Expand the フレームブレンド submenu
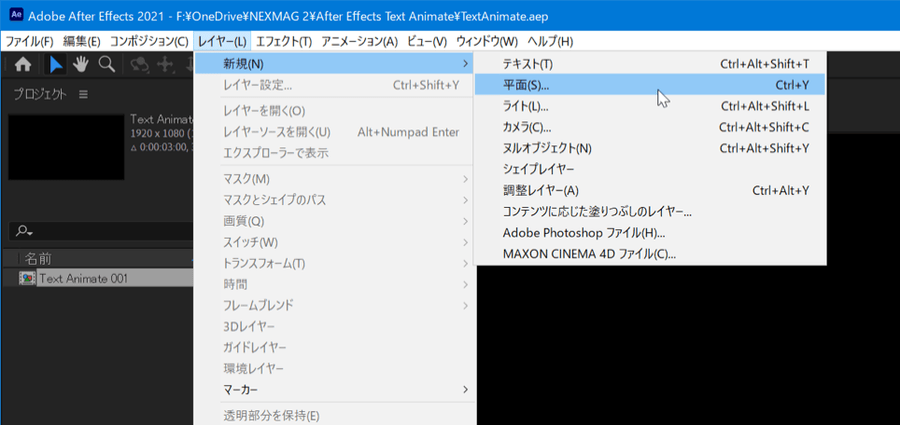The height and width of the screenshot is (425, 900). pos(334,305)
